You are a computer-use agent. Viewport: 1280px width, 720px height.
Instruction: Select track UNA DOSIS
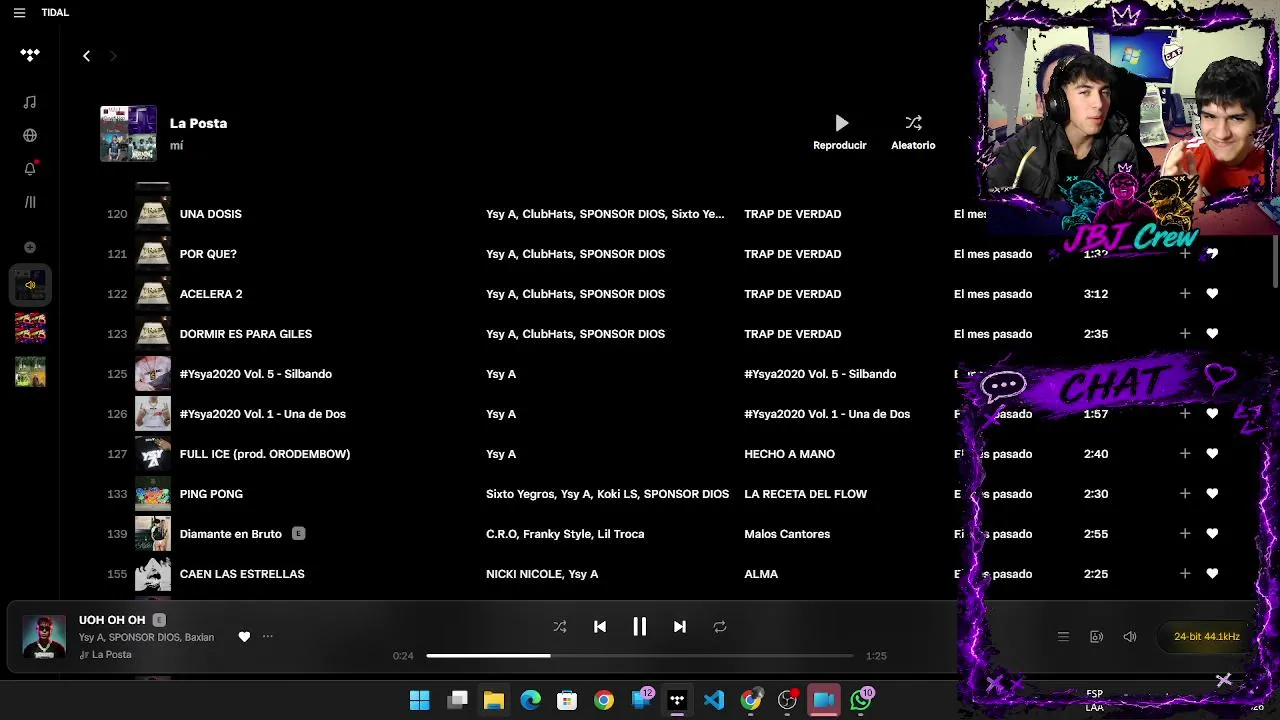(x=211, y=214)
